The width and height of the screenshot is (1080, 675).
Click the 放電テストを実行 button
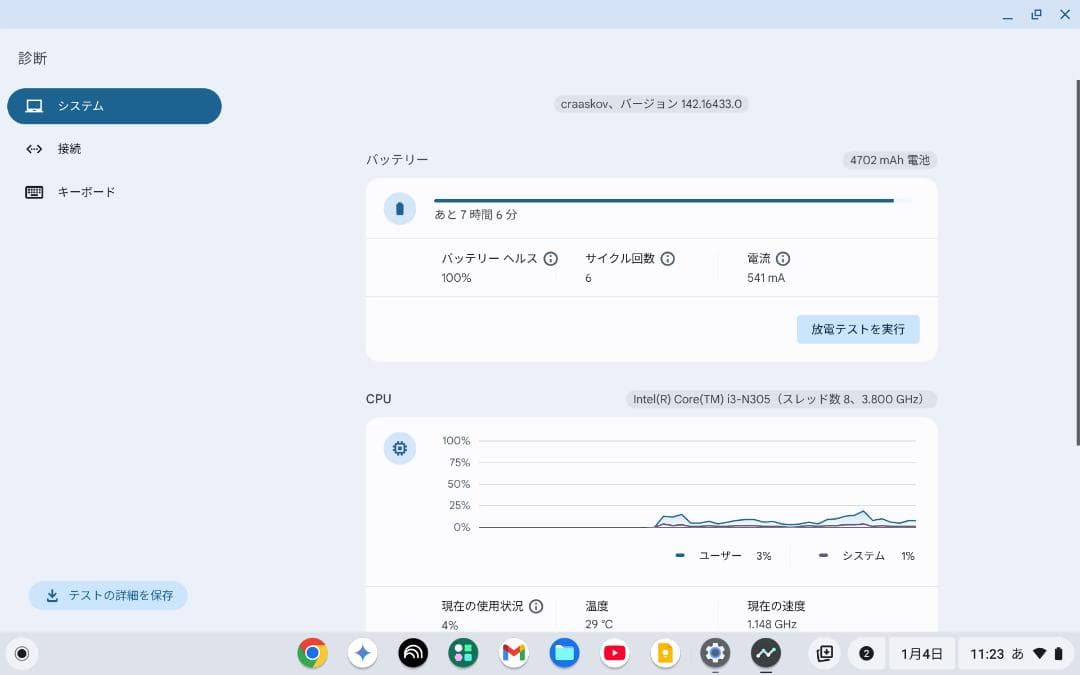point(858,329)
